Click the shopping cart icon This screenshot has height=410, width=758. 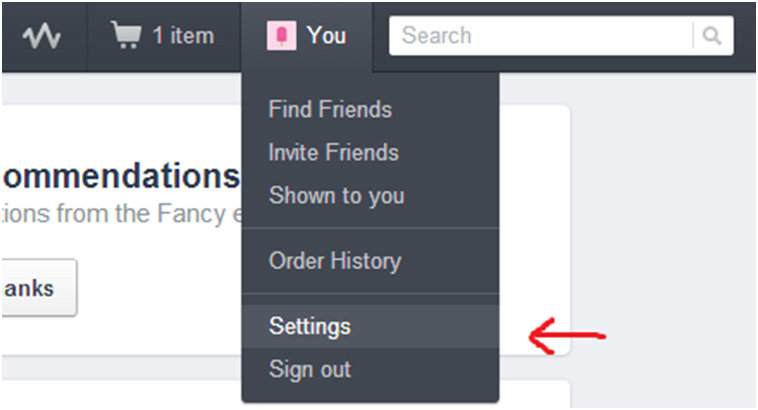[125, 36]
